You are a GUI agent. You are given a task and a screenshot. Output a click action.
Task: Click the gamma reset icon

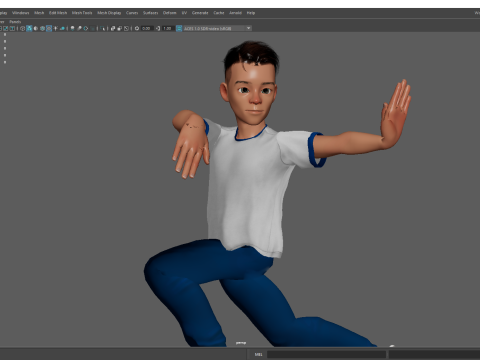[158, 29]
